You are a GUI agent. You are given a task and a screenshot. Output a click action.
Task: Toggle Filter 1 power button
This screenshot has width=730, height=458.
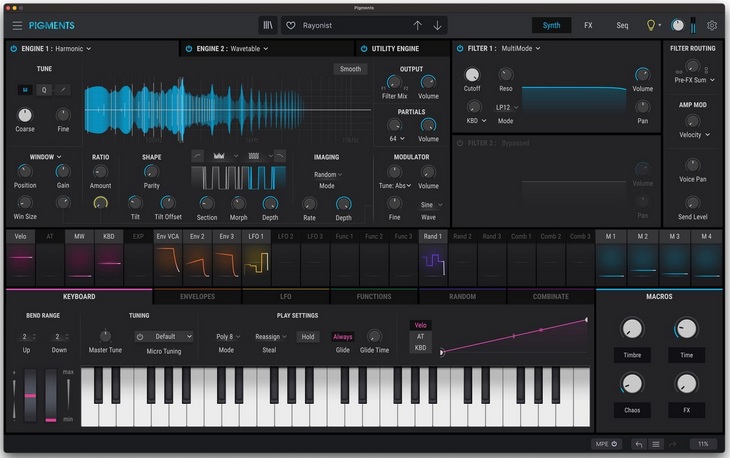(460, 48)
